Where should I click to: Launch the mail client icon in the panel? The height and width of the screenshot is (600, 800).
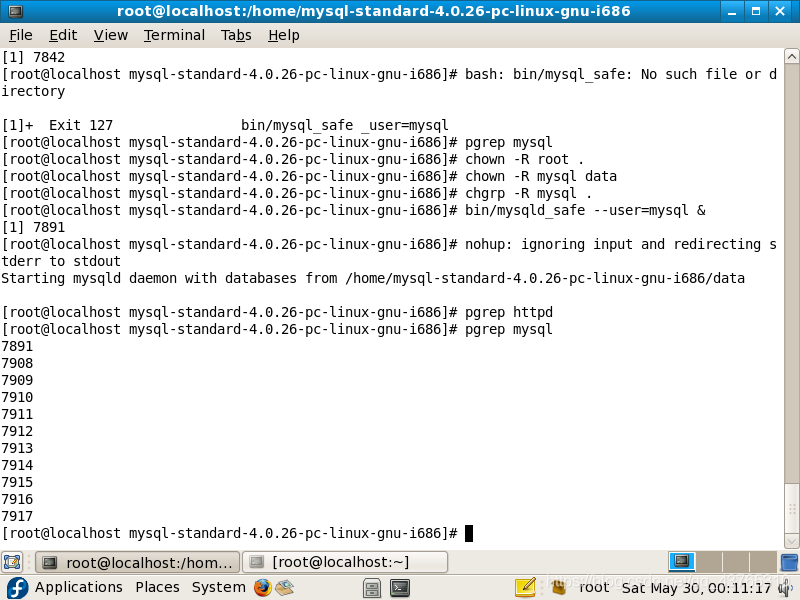(285, 588)
